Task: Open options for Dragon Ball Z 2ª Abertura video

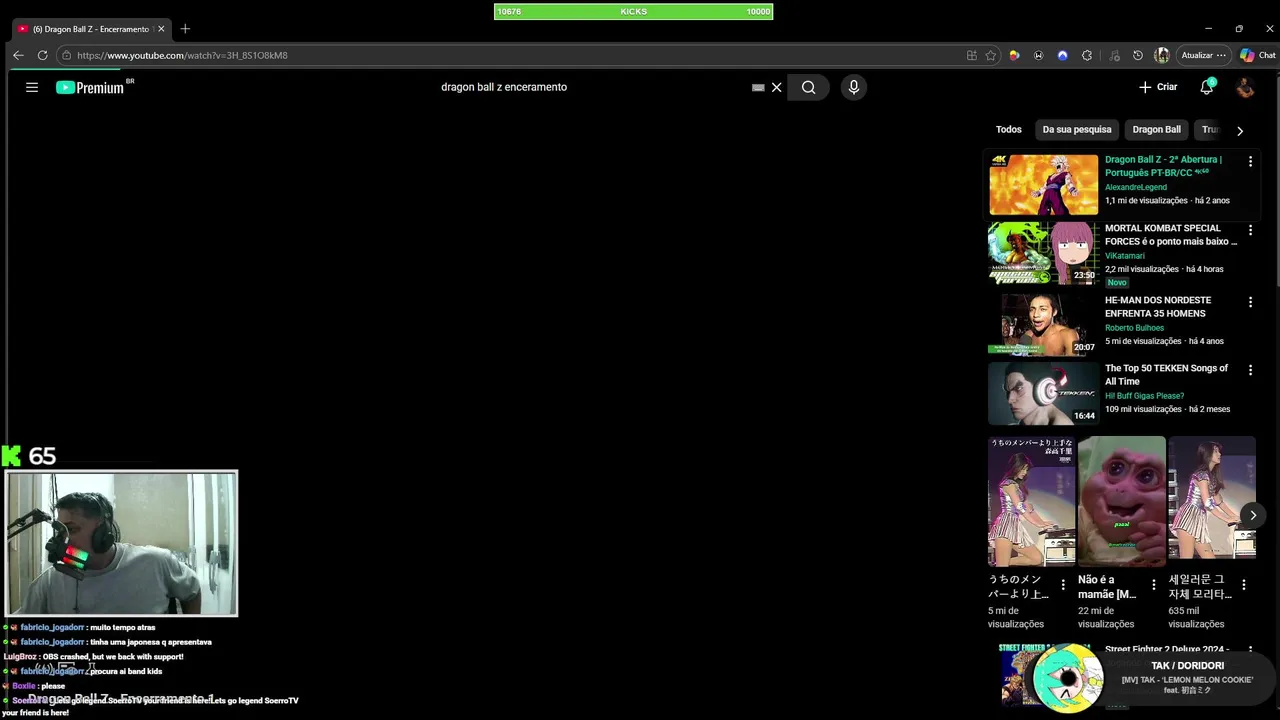Action: (1250, 161)
